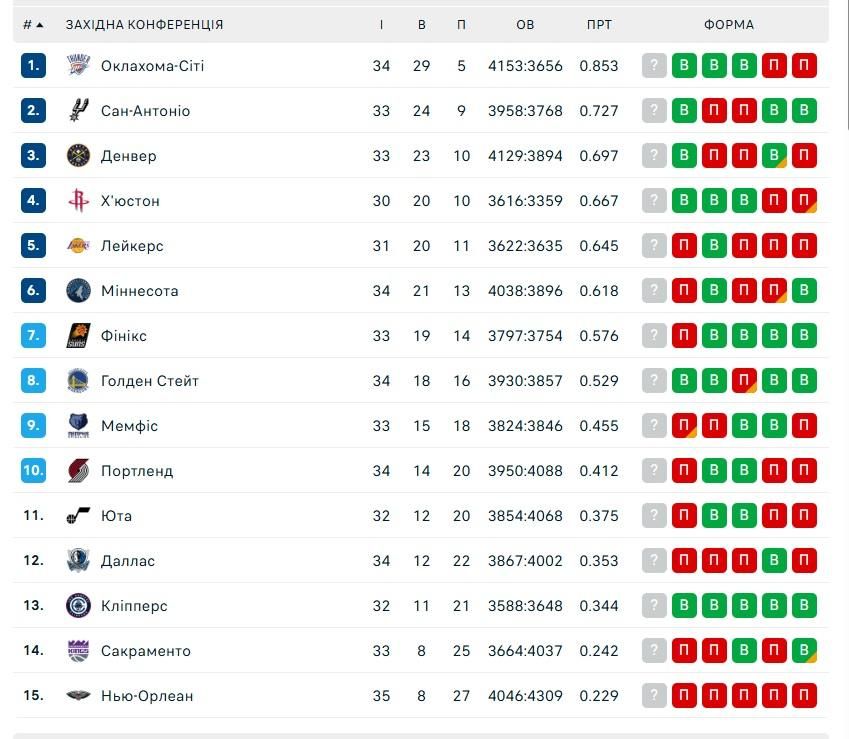Click the Західна конференція column header

pyautogui.click(x=144, y=25)
